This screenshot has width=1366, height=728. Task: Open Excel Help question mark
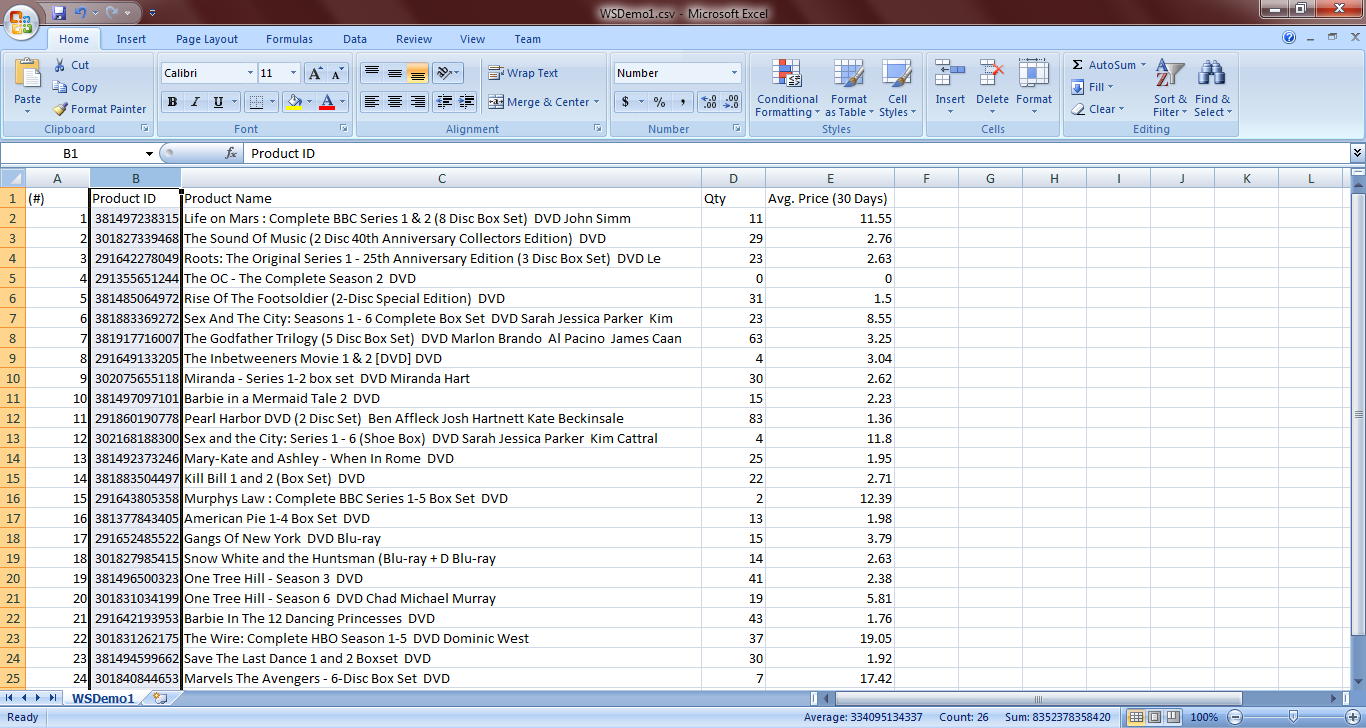point(1289,38)
